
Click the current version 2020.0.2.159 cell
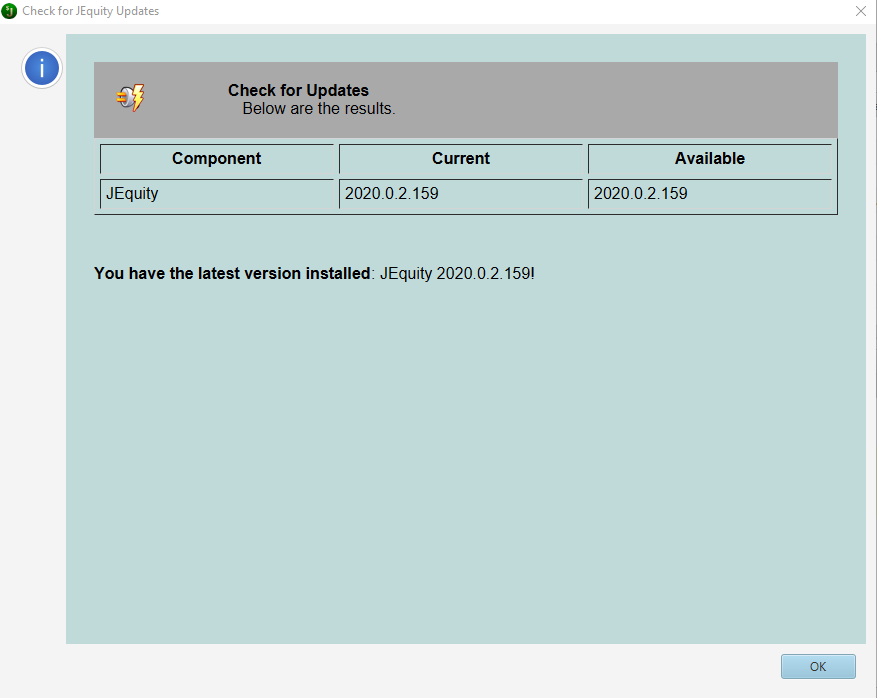(x=461, y=194)
